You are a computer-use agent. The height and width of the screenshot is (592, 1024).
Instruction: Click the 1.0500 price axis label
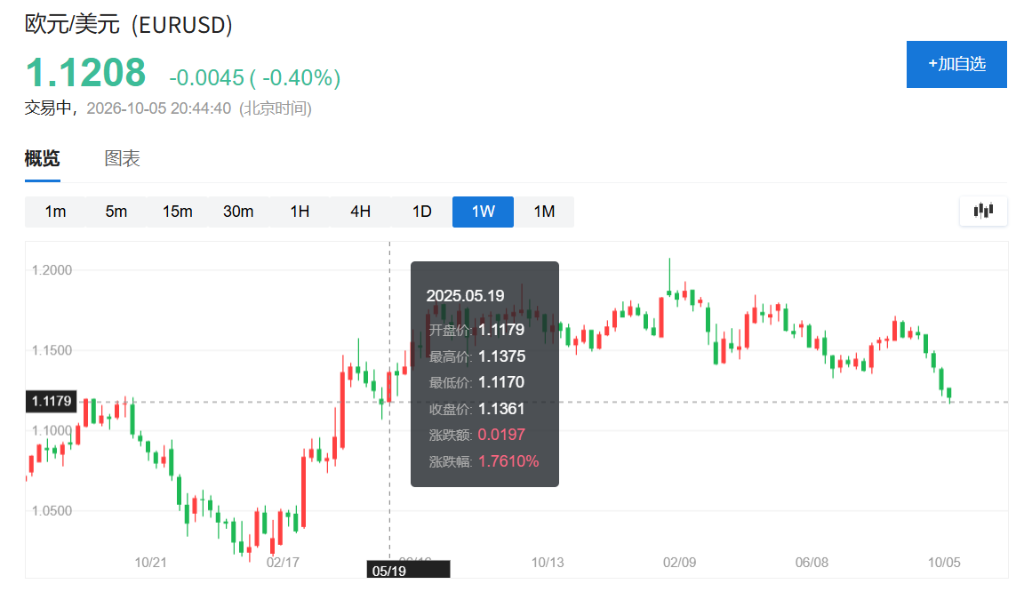click(52, 511)
